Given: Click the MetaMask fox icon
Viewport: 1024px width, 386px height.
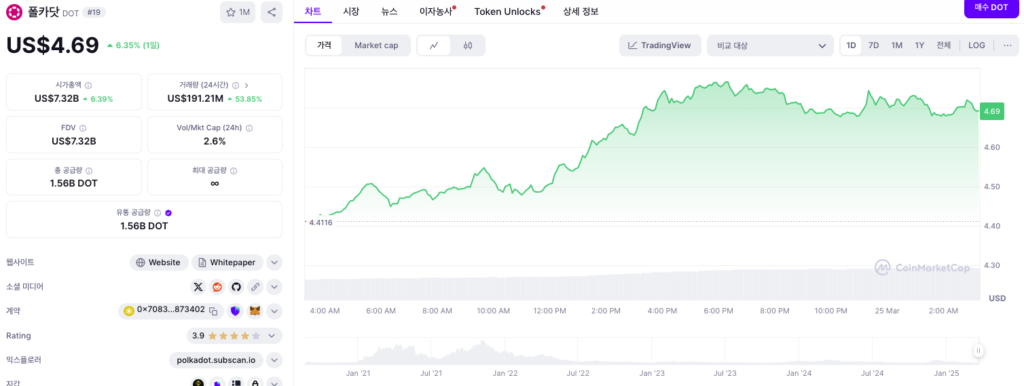Looking at the screenshot, I should tap(257, 311).
